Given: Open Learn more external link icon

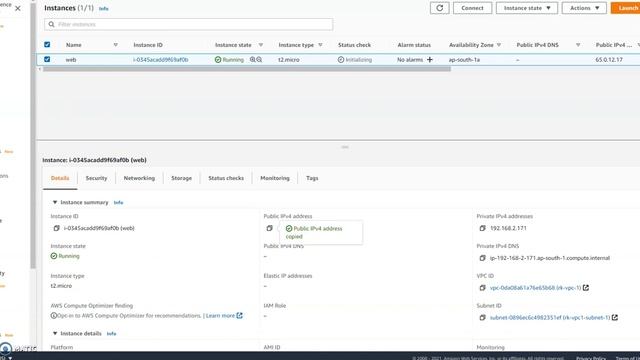Looking at the screenshot, I should coord(240,316).
